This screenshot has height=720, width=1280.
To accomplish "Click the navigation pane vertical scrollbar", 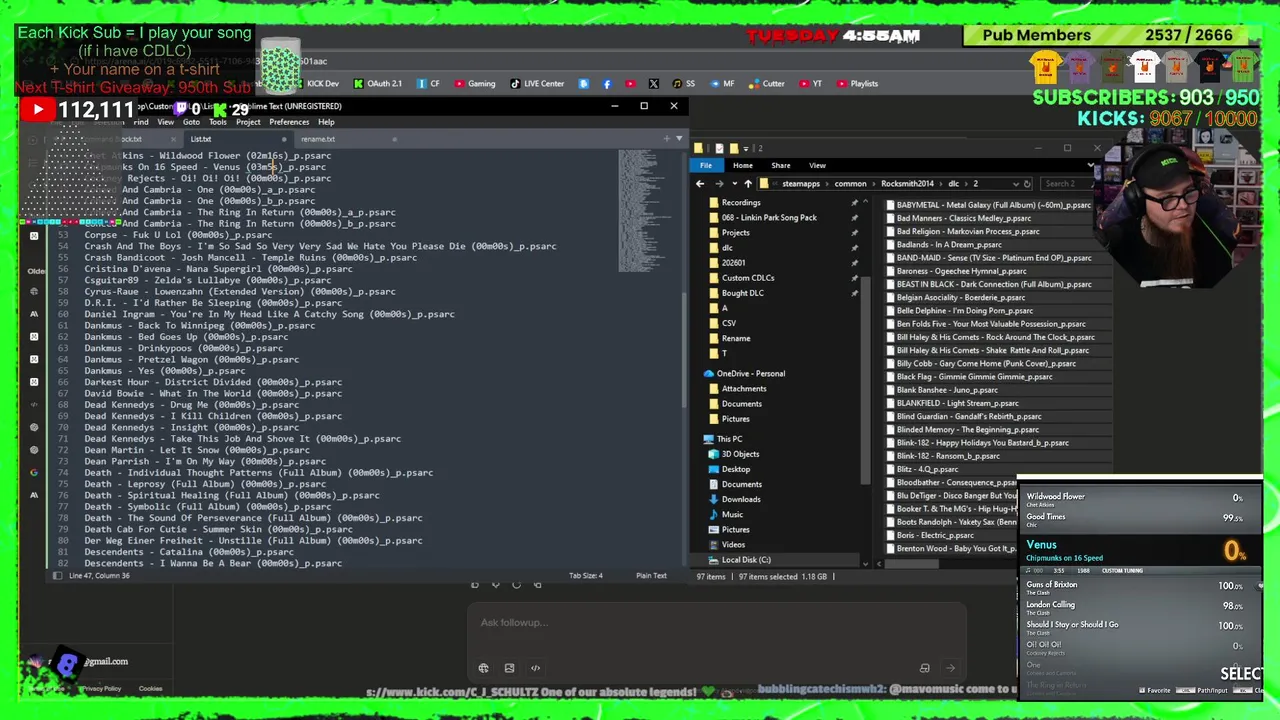I will coord(865,380).
